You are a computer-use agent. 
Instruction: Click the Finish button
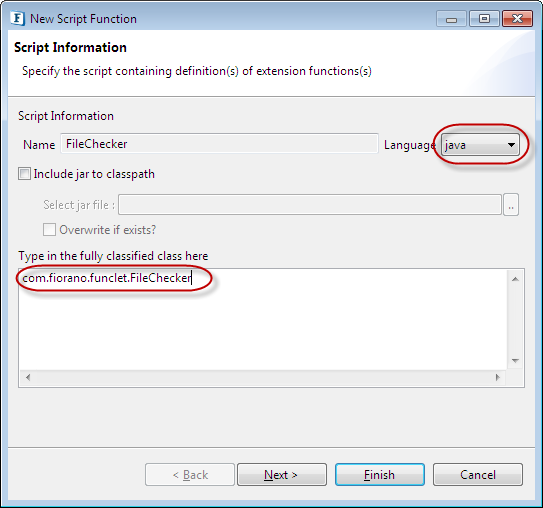point(380,474)
